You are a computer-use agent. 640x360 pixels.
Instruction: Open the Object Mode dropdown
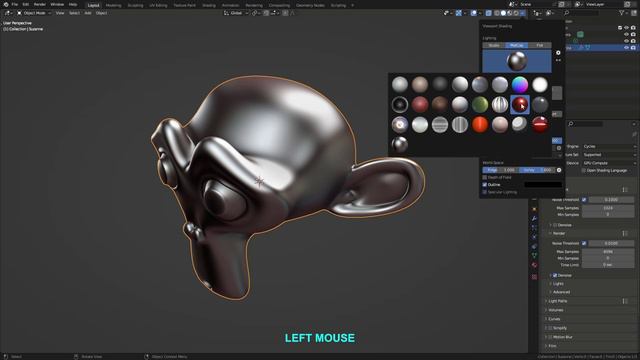pyautogui.click(x=34, y=13)
